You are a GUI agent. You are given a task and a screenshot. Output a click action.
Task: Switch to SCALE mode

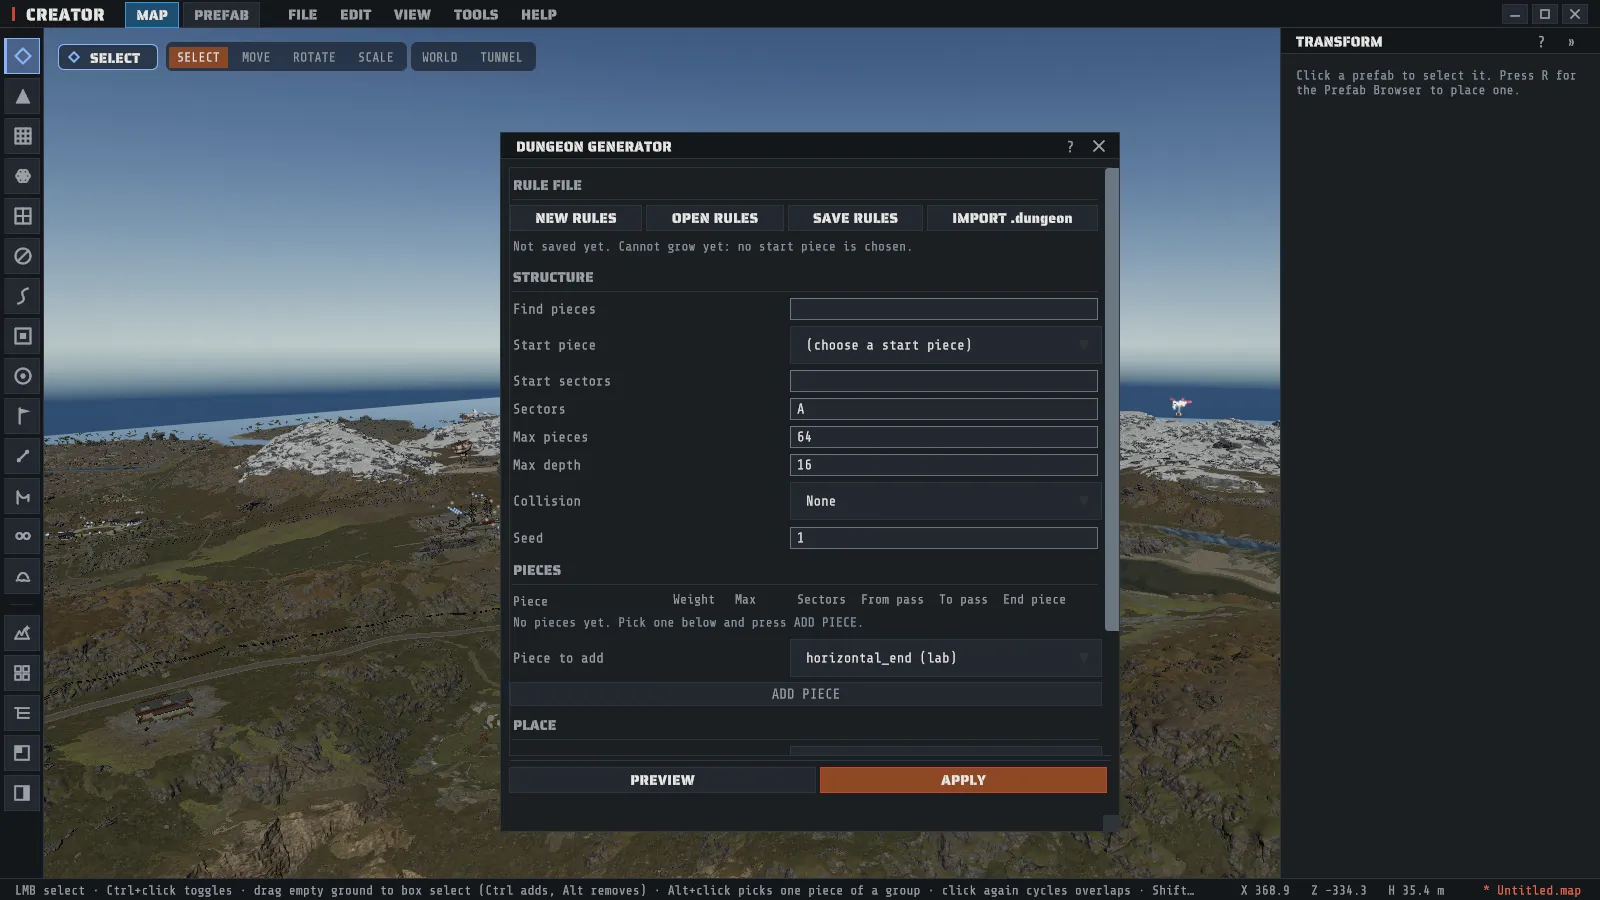(376, 57)
